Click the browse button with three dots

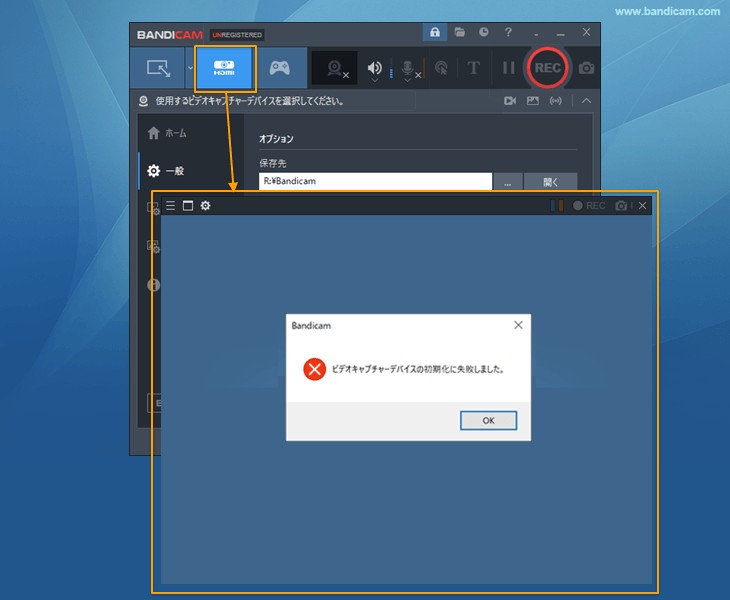point(507,182)
